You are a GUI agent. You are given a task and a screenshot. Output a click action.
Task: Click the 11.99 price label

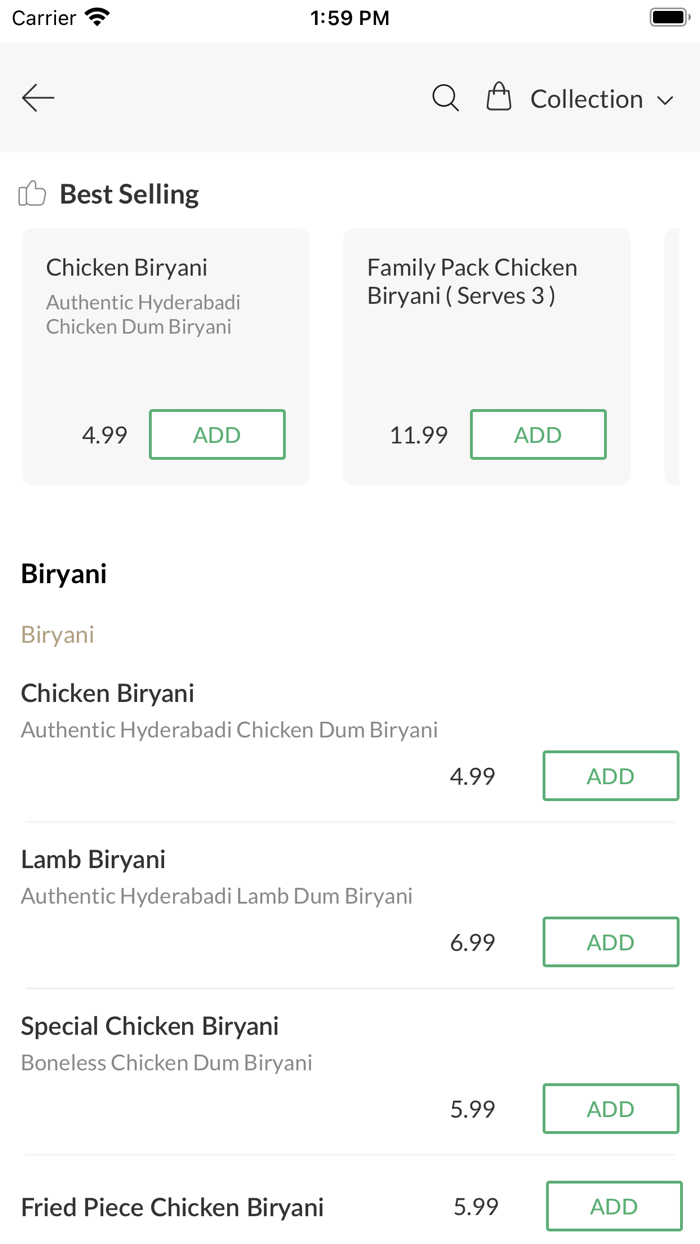coord(418,434)
